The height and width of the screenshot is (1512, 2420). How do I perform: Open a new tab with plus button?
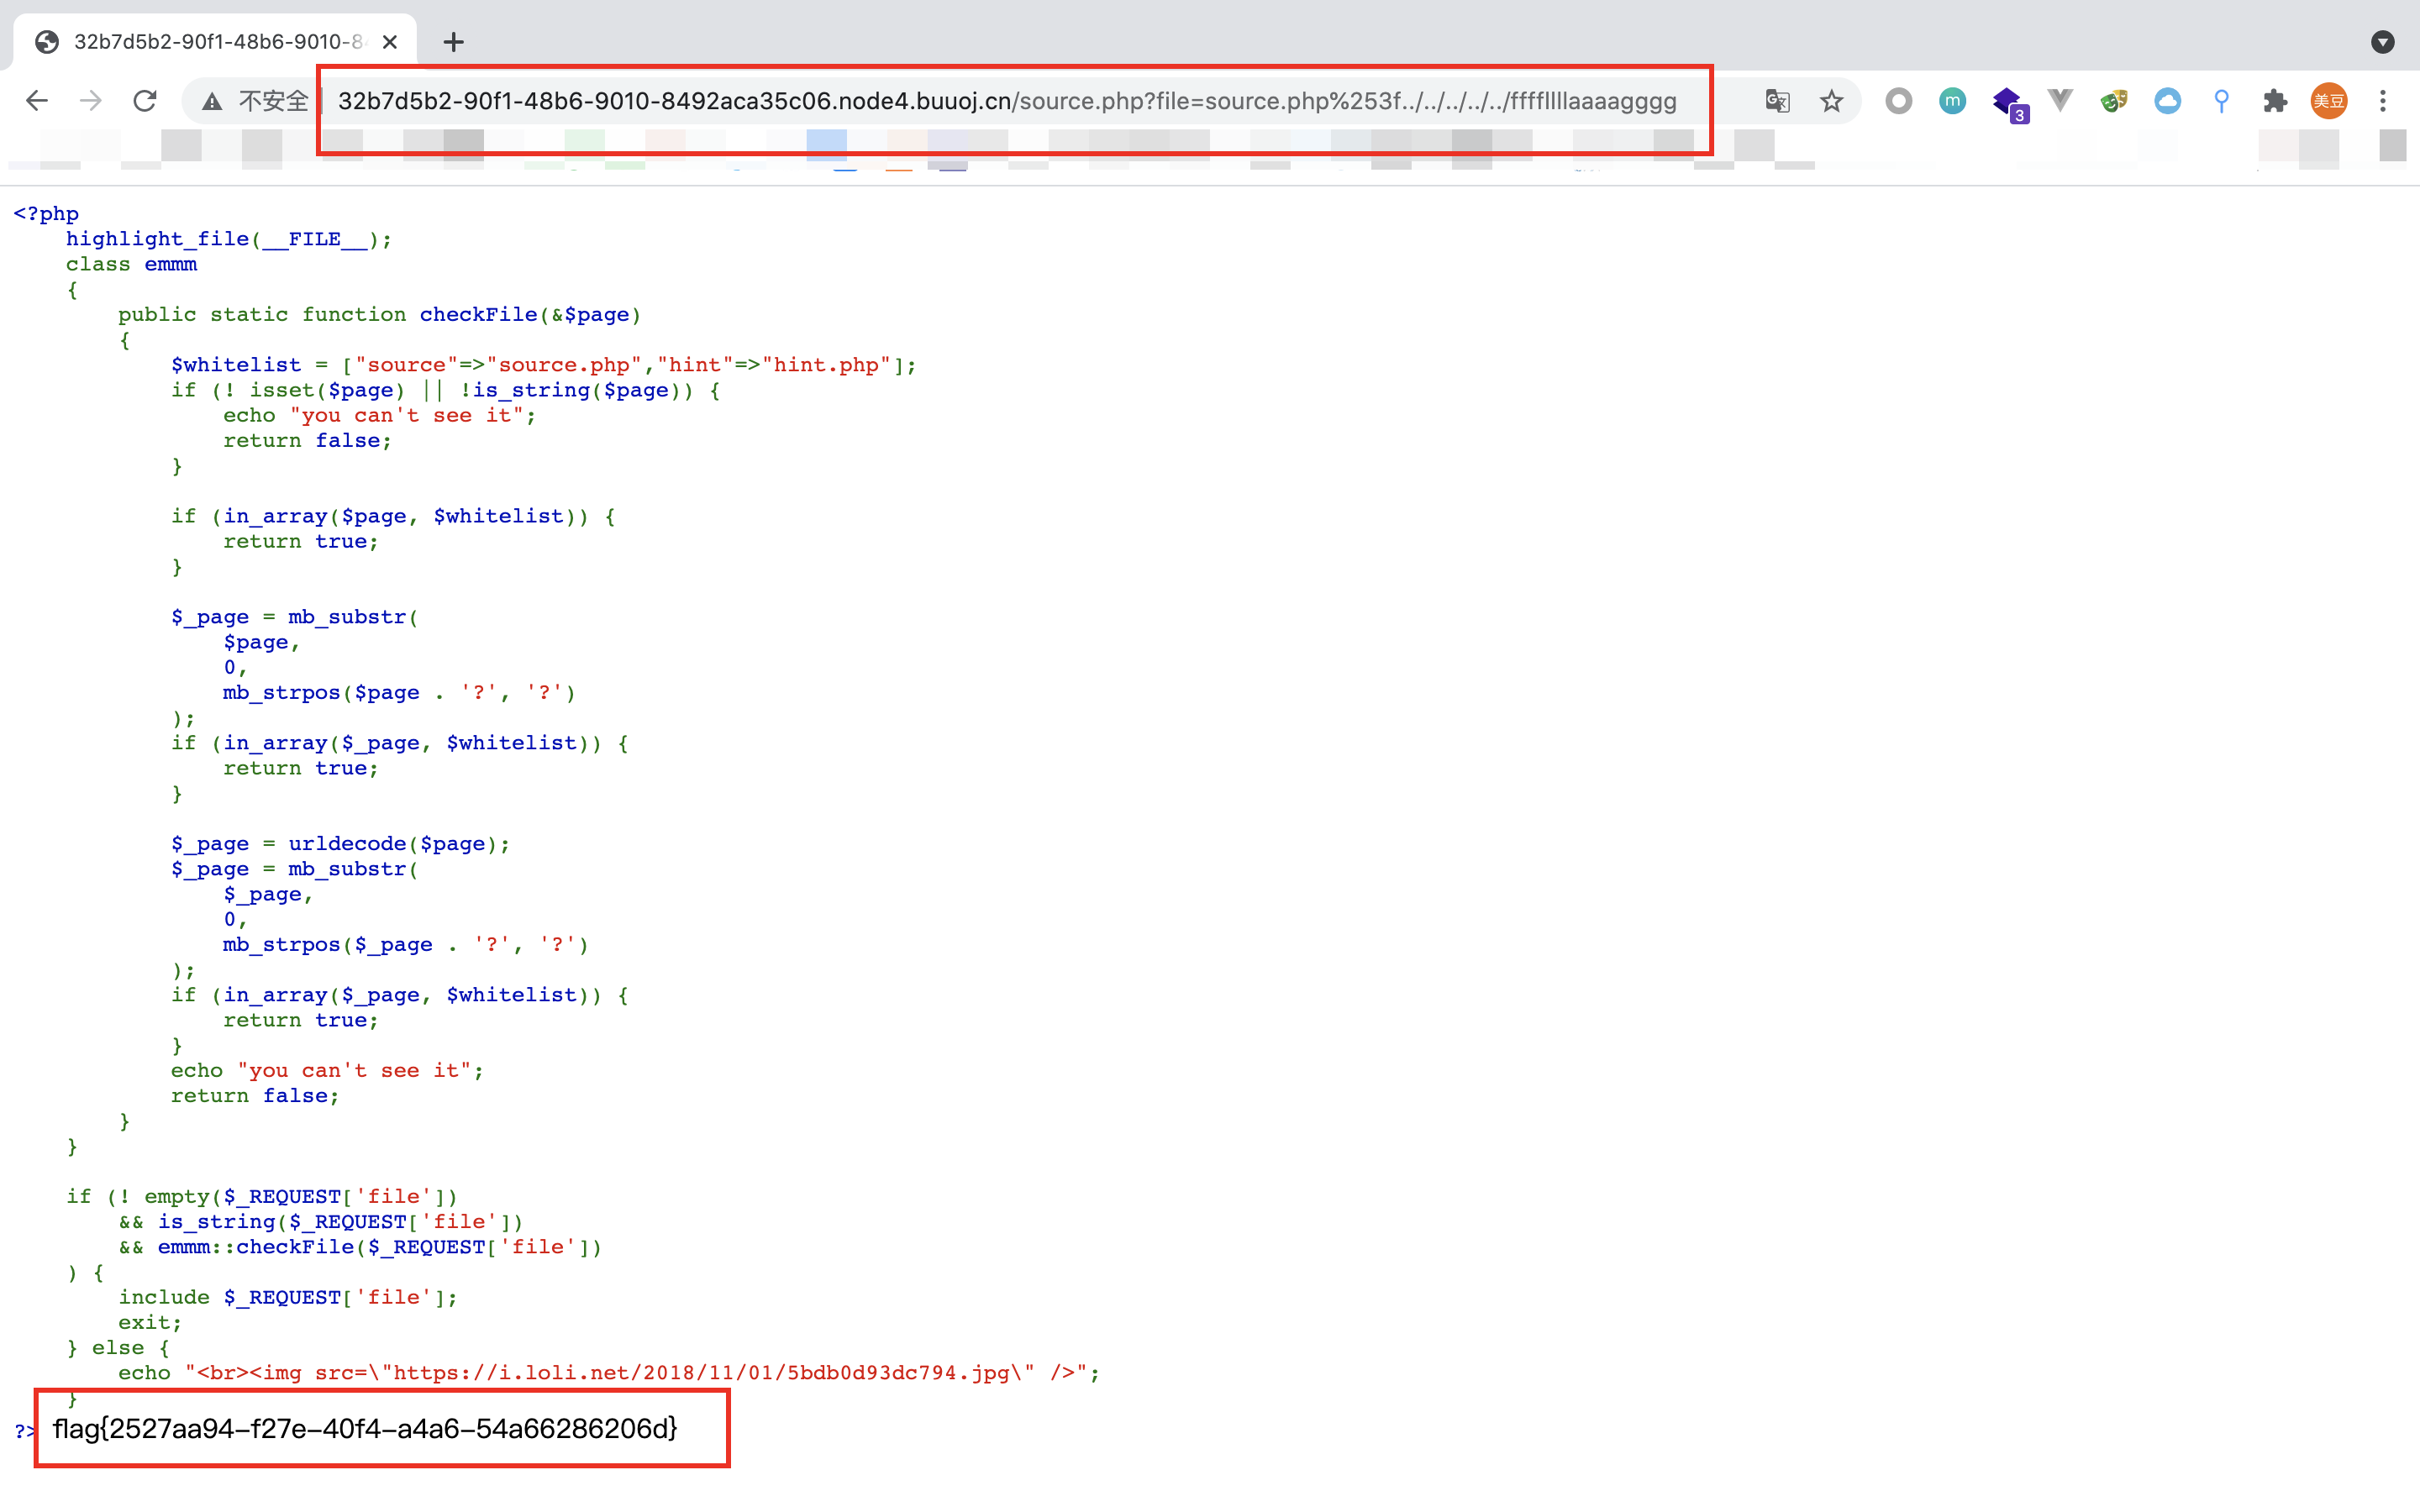coord(453,42)
